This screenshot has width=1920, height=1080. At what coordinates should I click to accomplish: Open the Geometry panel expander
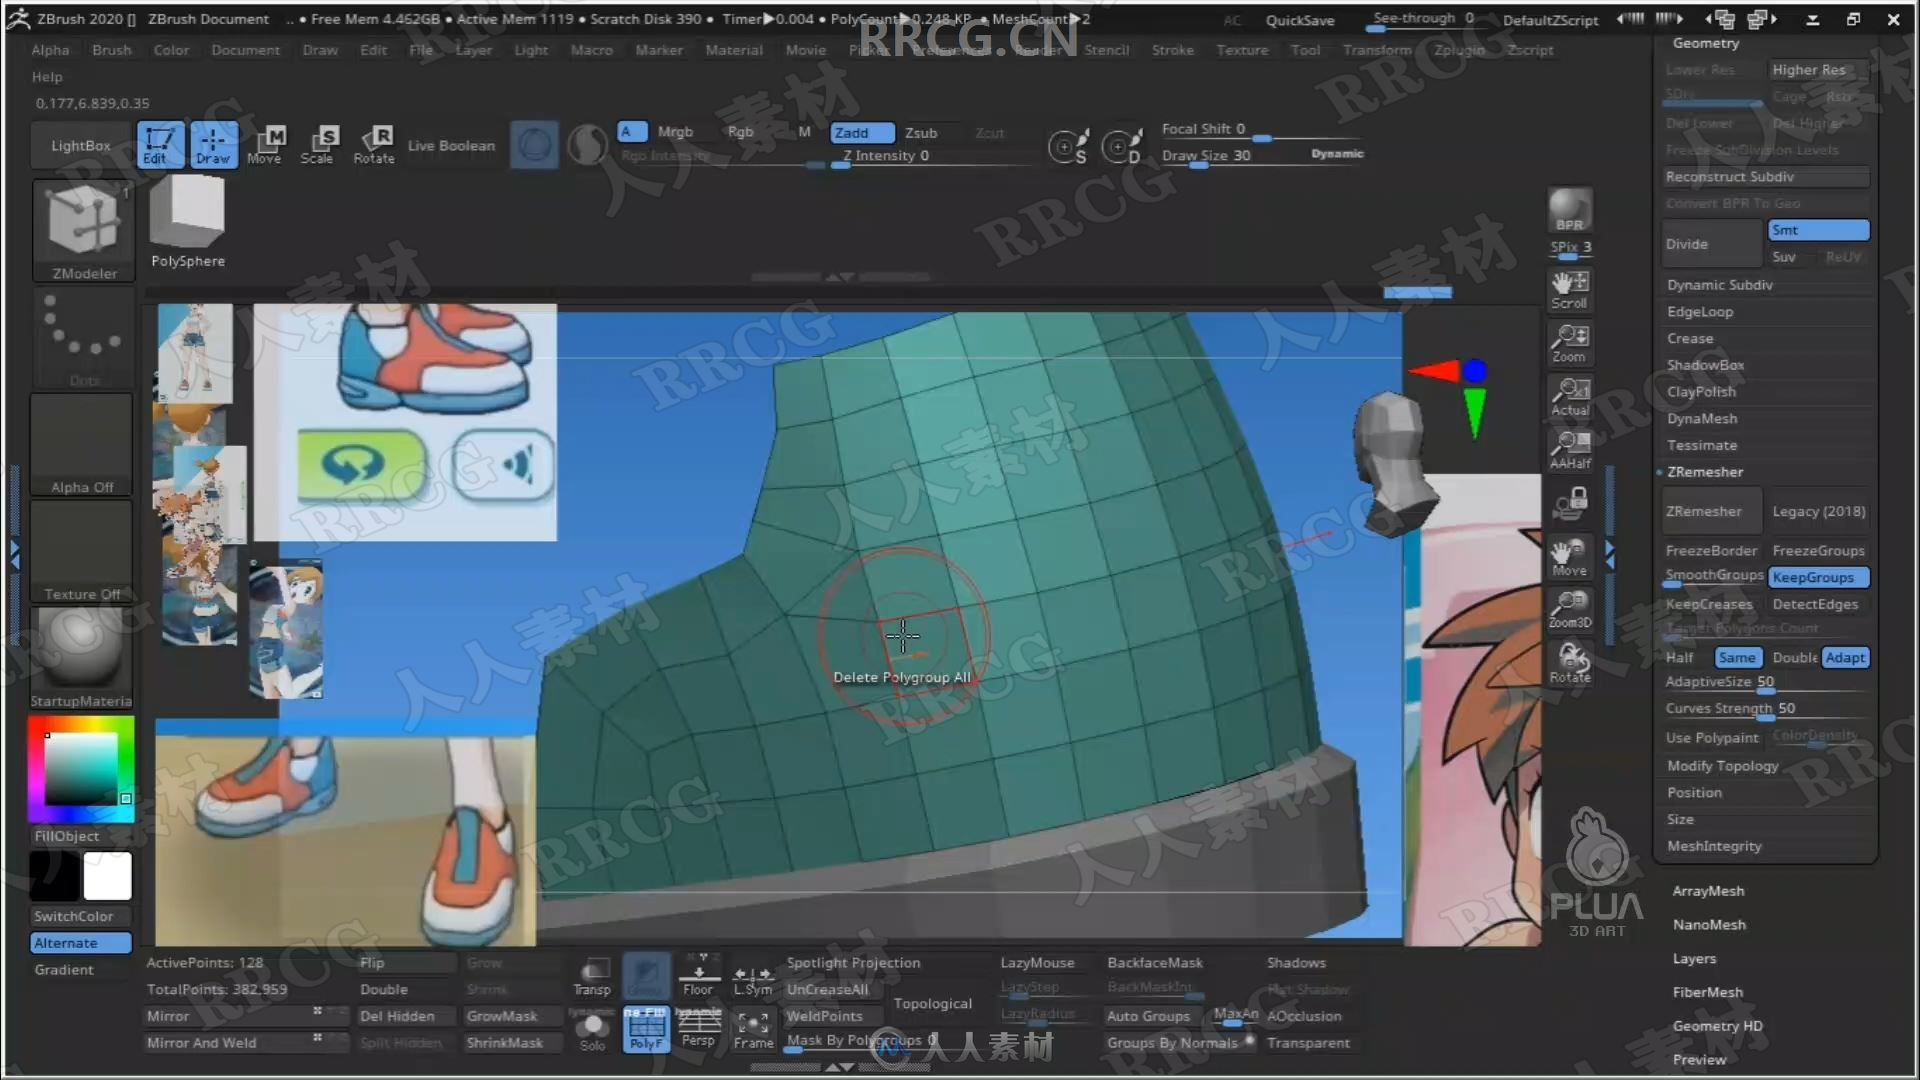coord(1706,42)
